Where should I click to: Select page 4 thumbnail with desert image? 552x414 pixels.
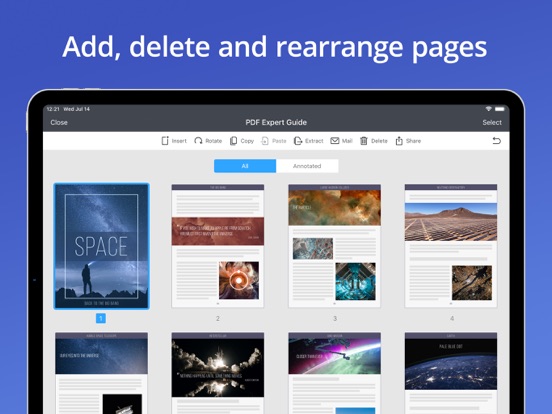pyautogui.click(x=451, y=246)
